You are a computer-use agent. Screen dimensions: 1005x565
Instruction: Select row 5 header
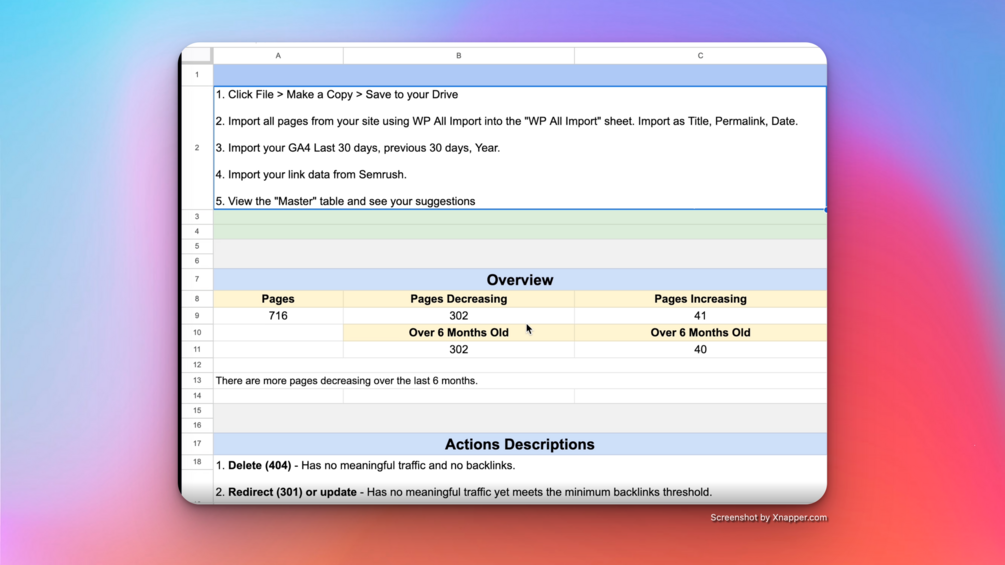point(197,246)
